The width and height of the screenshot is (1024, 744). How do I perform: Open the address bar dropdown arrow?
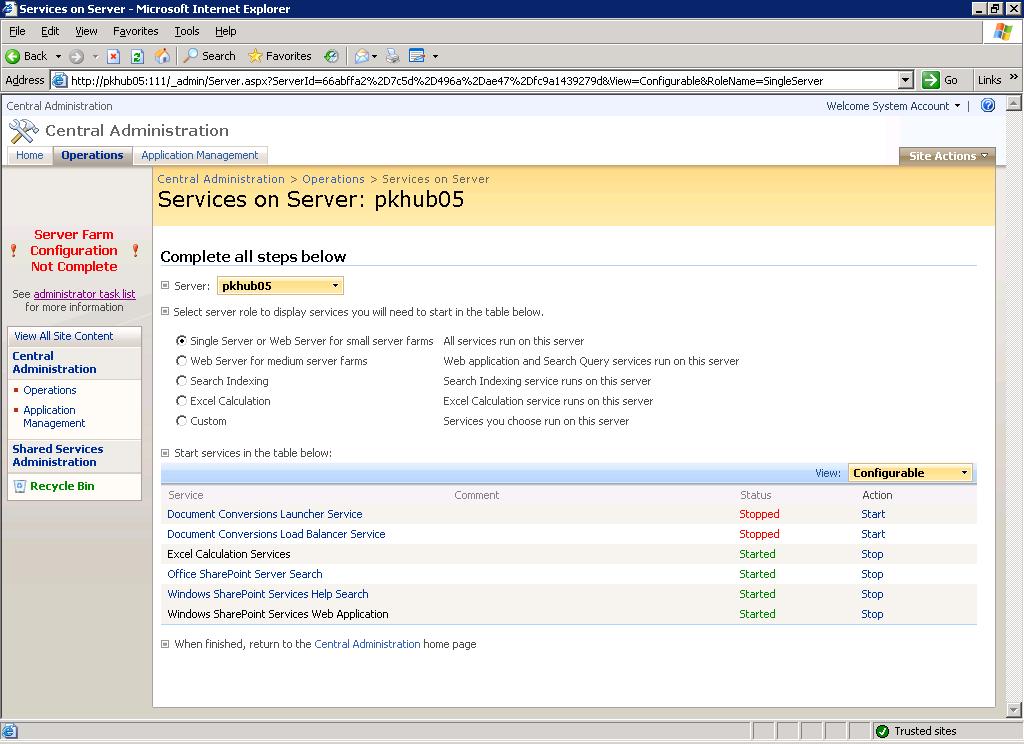point(905,80)
